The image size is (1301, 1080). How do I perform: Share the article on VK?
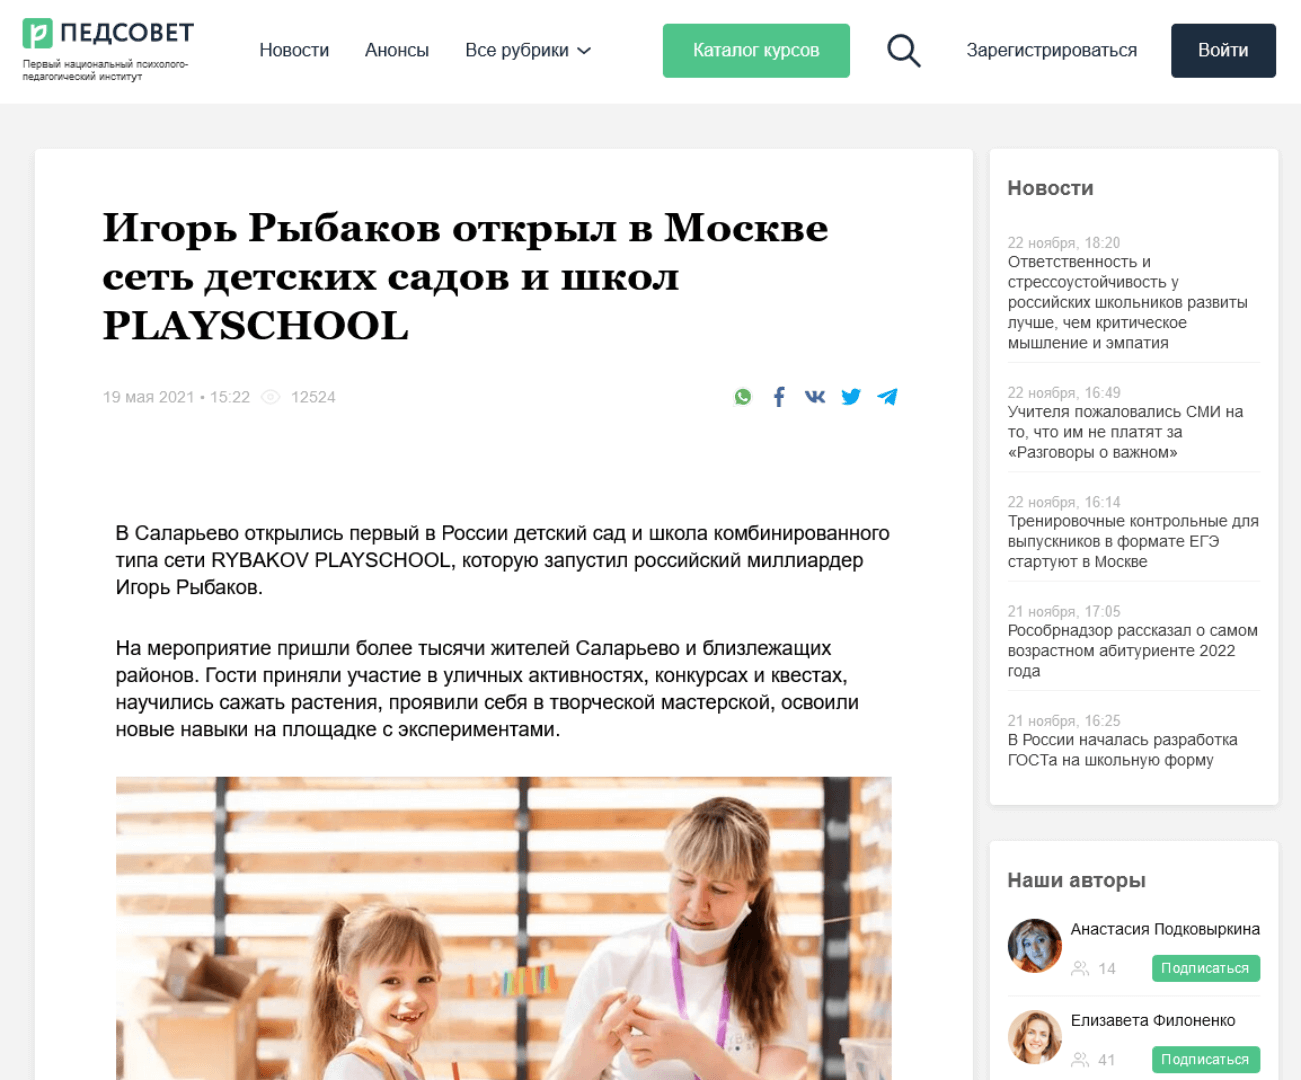pyautogui.click(x=815, y=397)
